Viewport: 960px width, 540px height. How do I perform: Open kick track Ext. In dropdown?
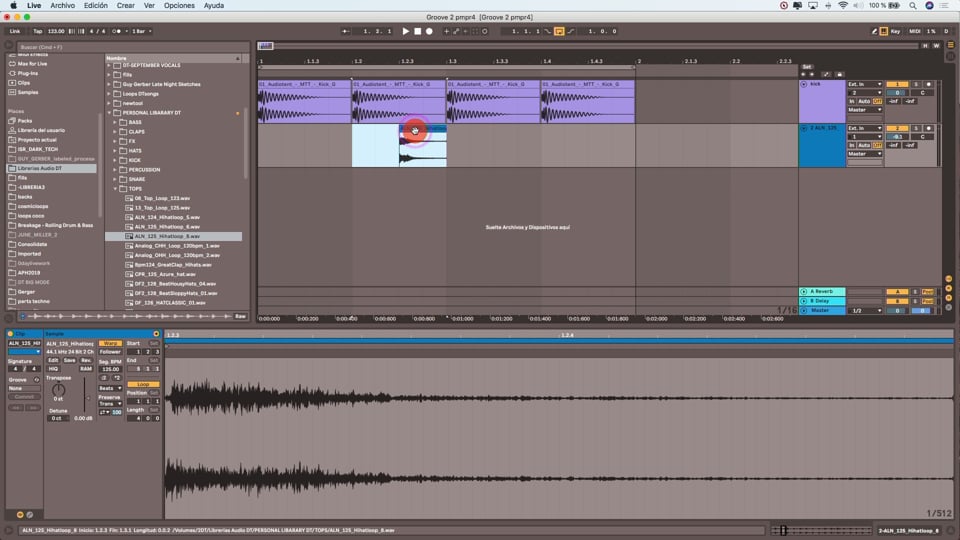pyautogui.click(x=864, y=84)
